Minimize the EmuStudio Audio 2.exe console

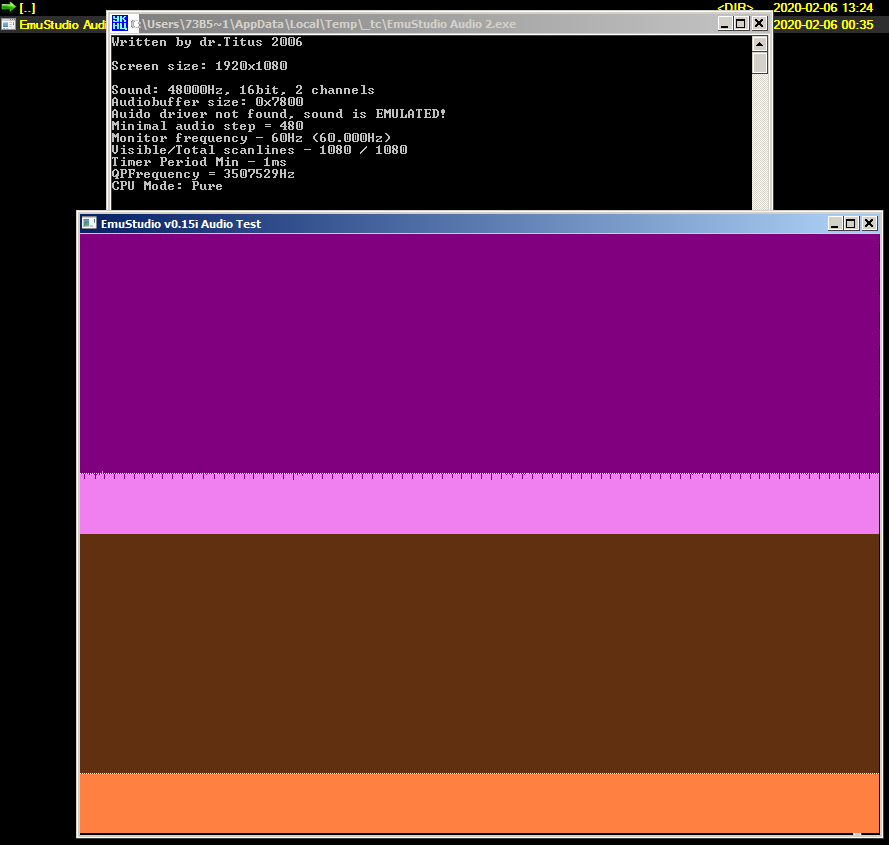pos(724,23)
